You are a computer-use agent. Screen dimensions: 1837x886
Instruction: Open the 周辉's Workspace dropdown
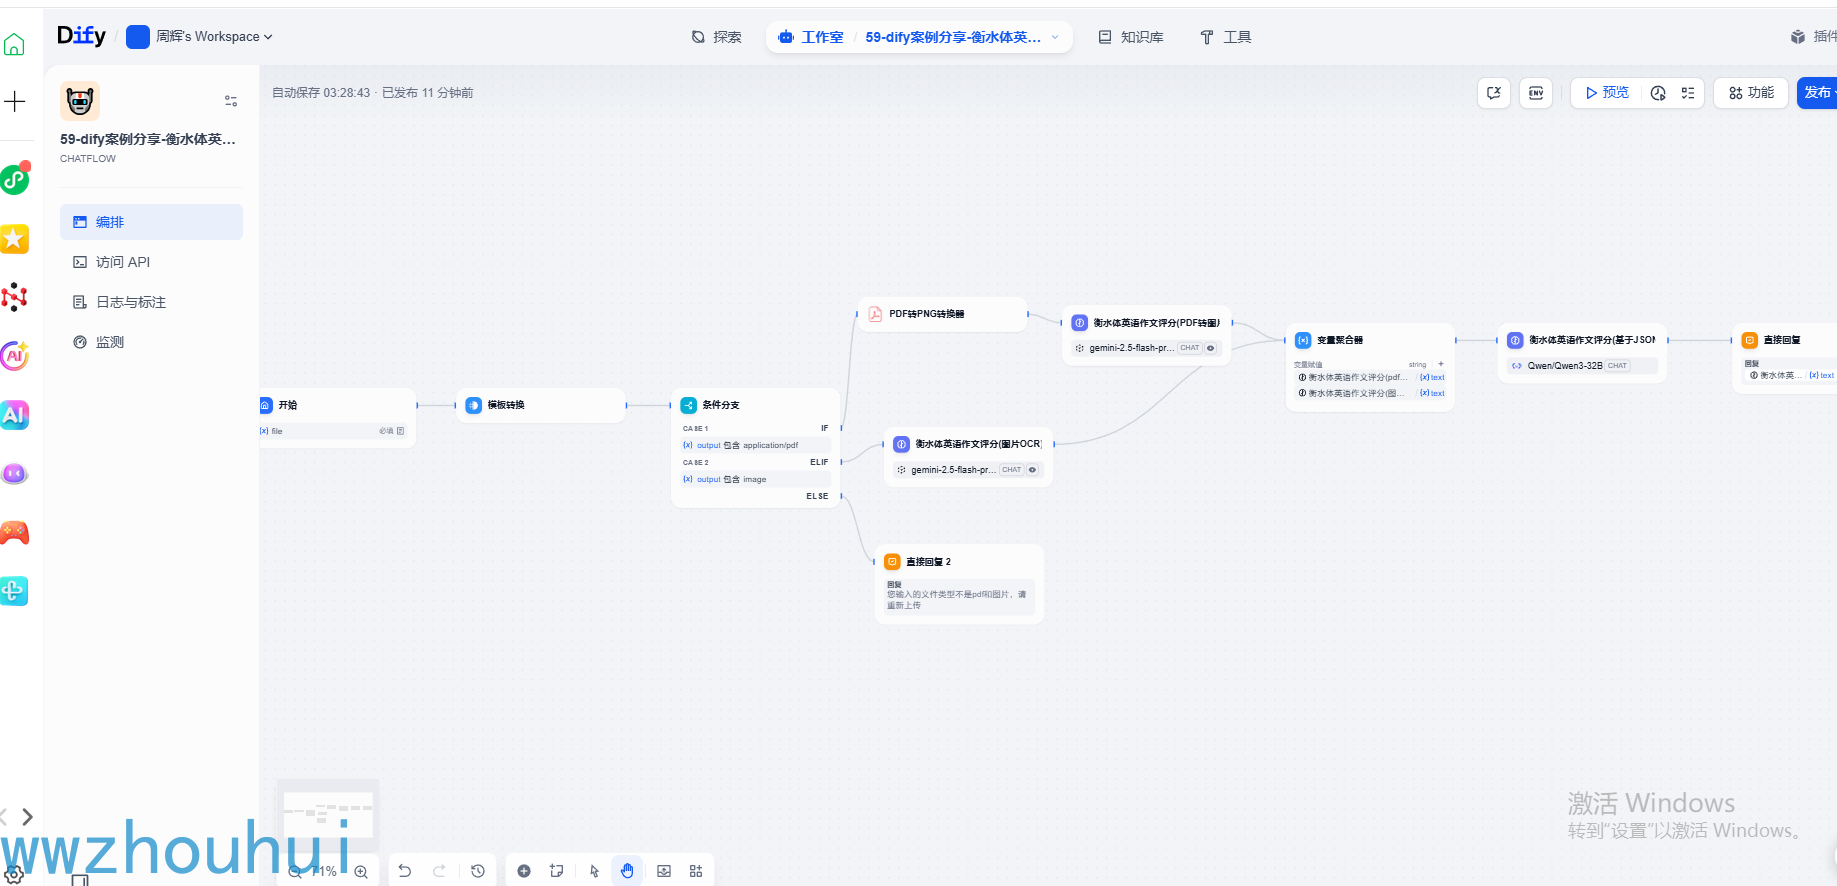pyautogui.click(x=200, y=37)
